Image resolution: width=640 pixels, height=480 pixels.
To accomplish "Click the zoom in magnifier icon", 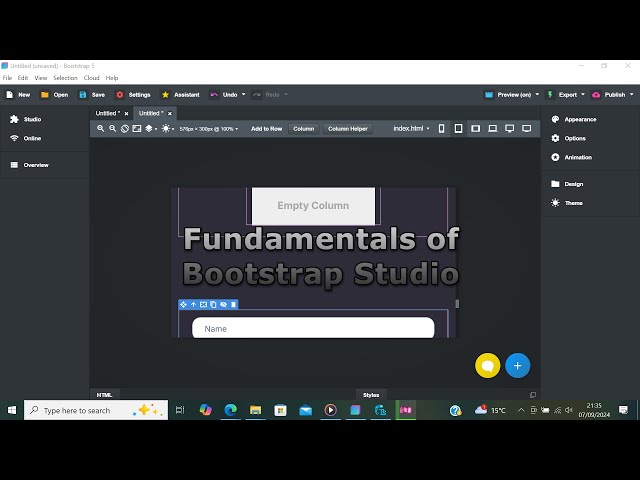I will pyautogui.click(x=100, y=129).
